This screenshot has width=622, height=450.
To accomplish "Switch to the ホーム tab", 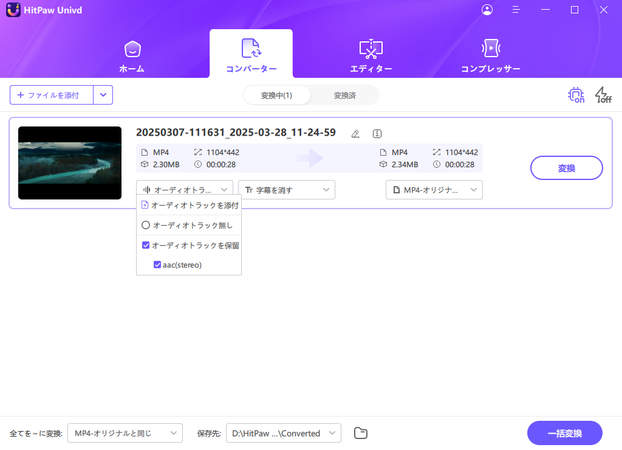I will 132,56.
